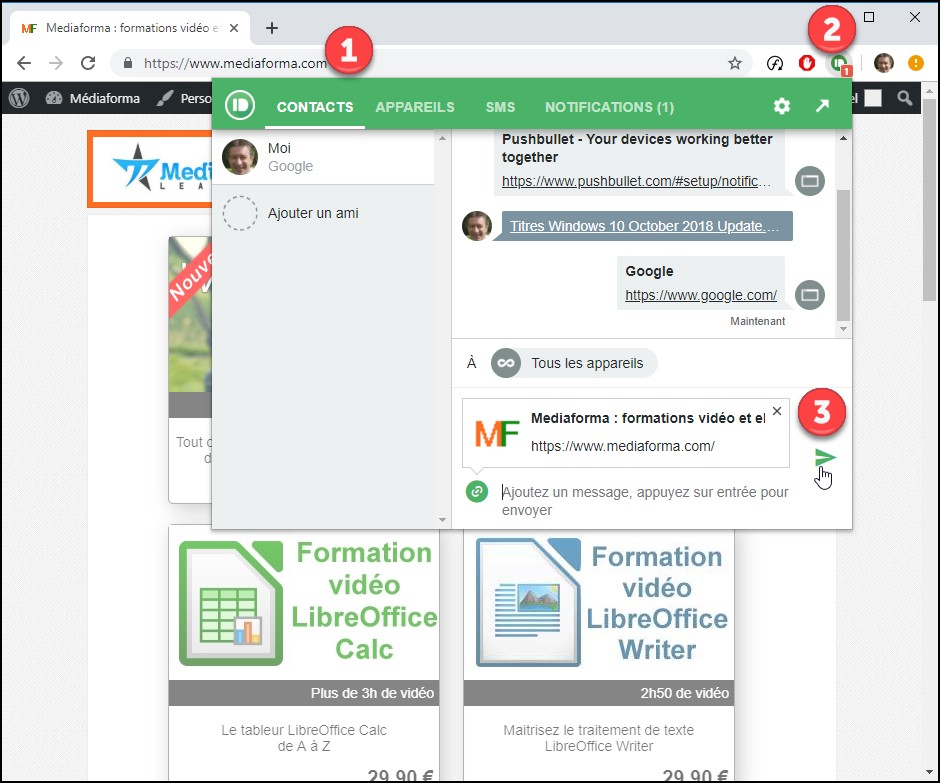Click the device icon beside the Google push
940x783 pixels.
pos(810,295)
